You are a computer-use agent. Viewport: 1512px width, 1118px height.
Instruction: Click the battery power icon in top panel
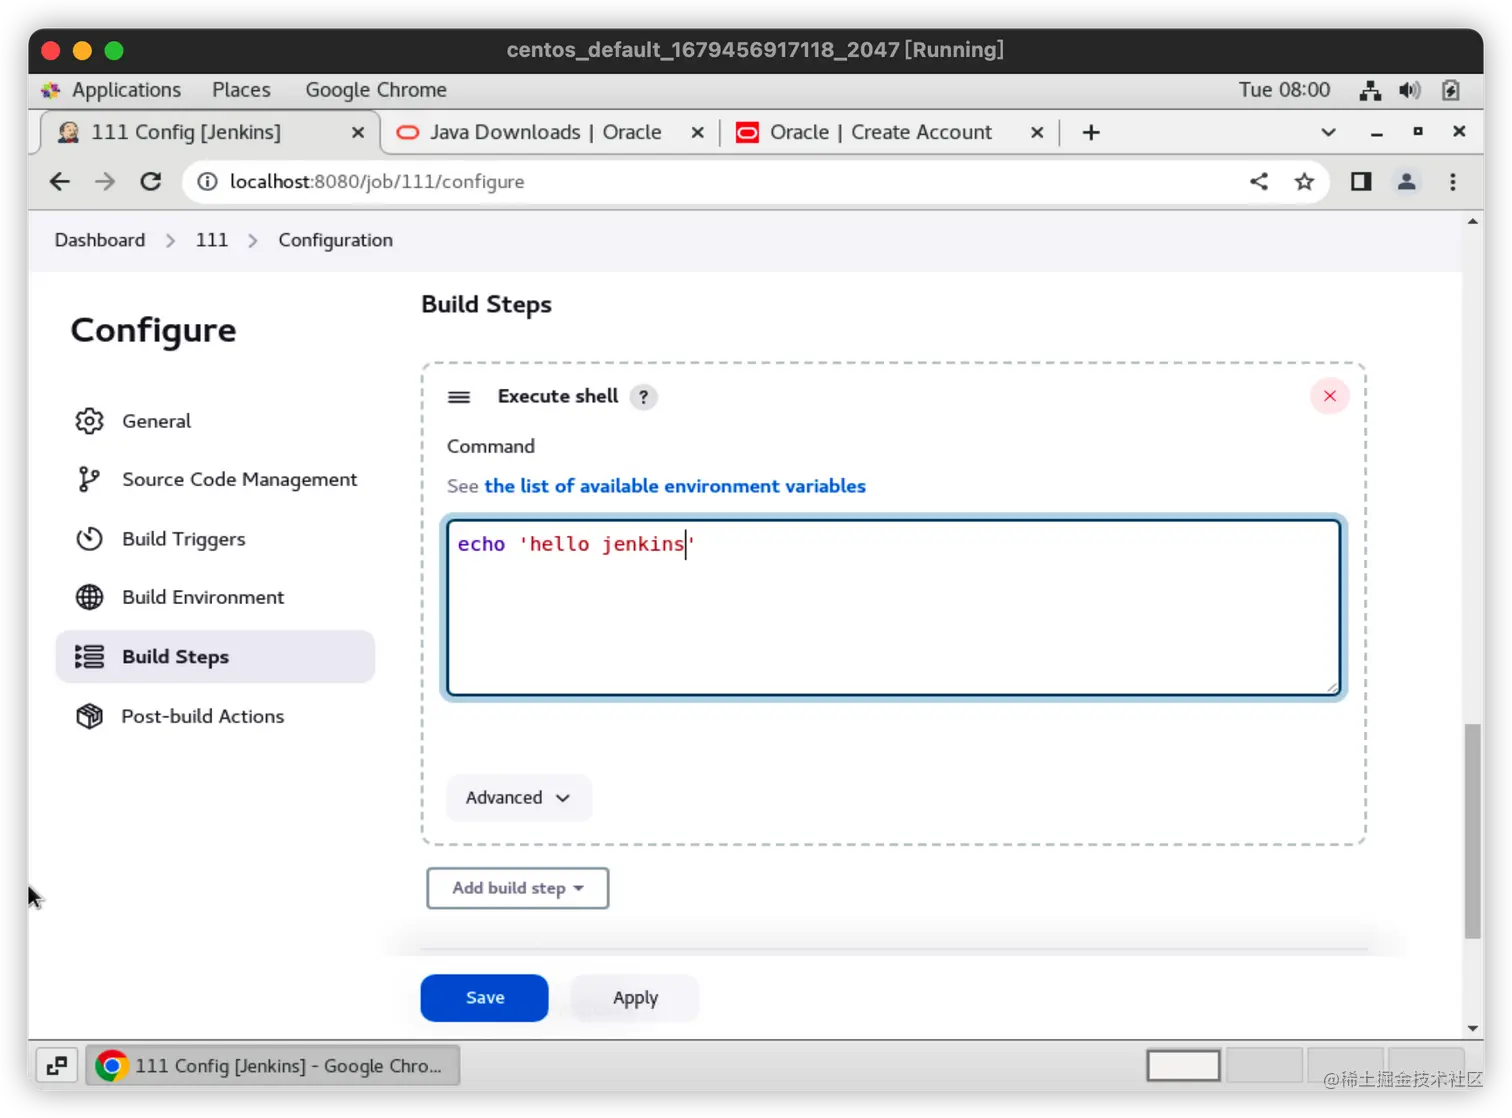click(x=1451, y=90)
